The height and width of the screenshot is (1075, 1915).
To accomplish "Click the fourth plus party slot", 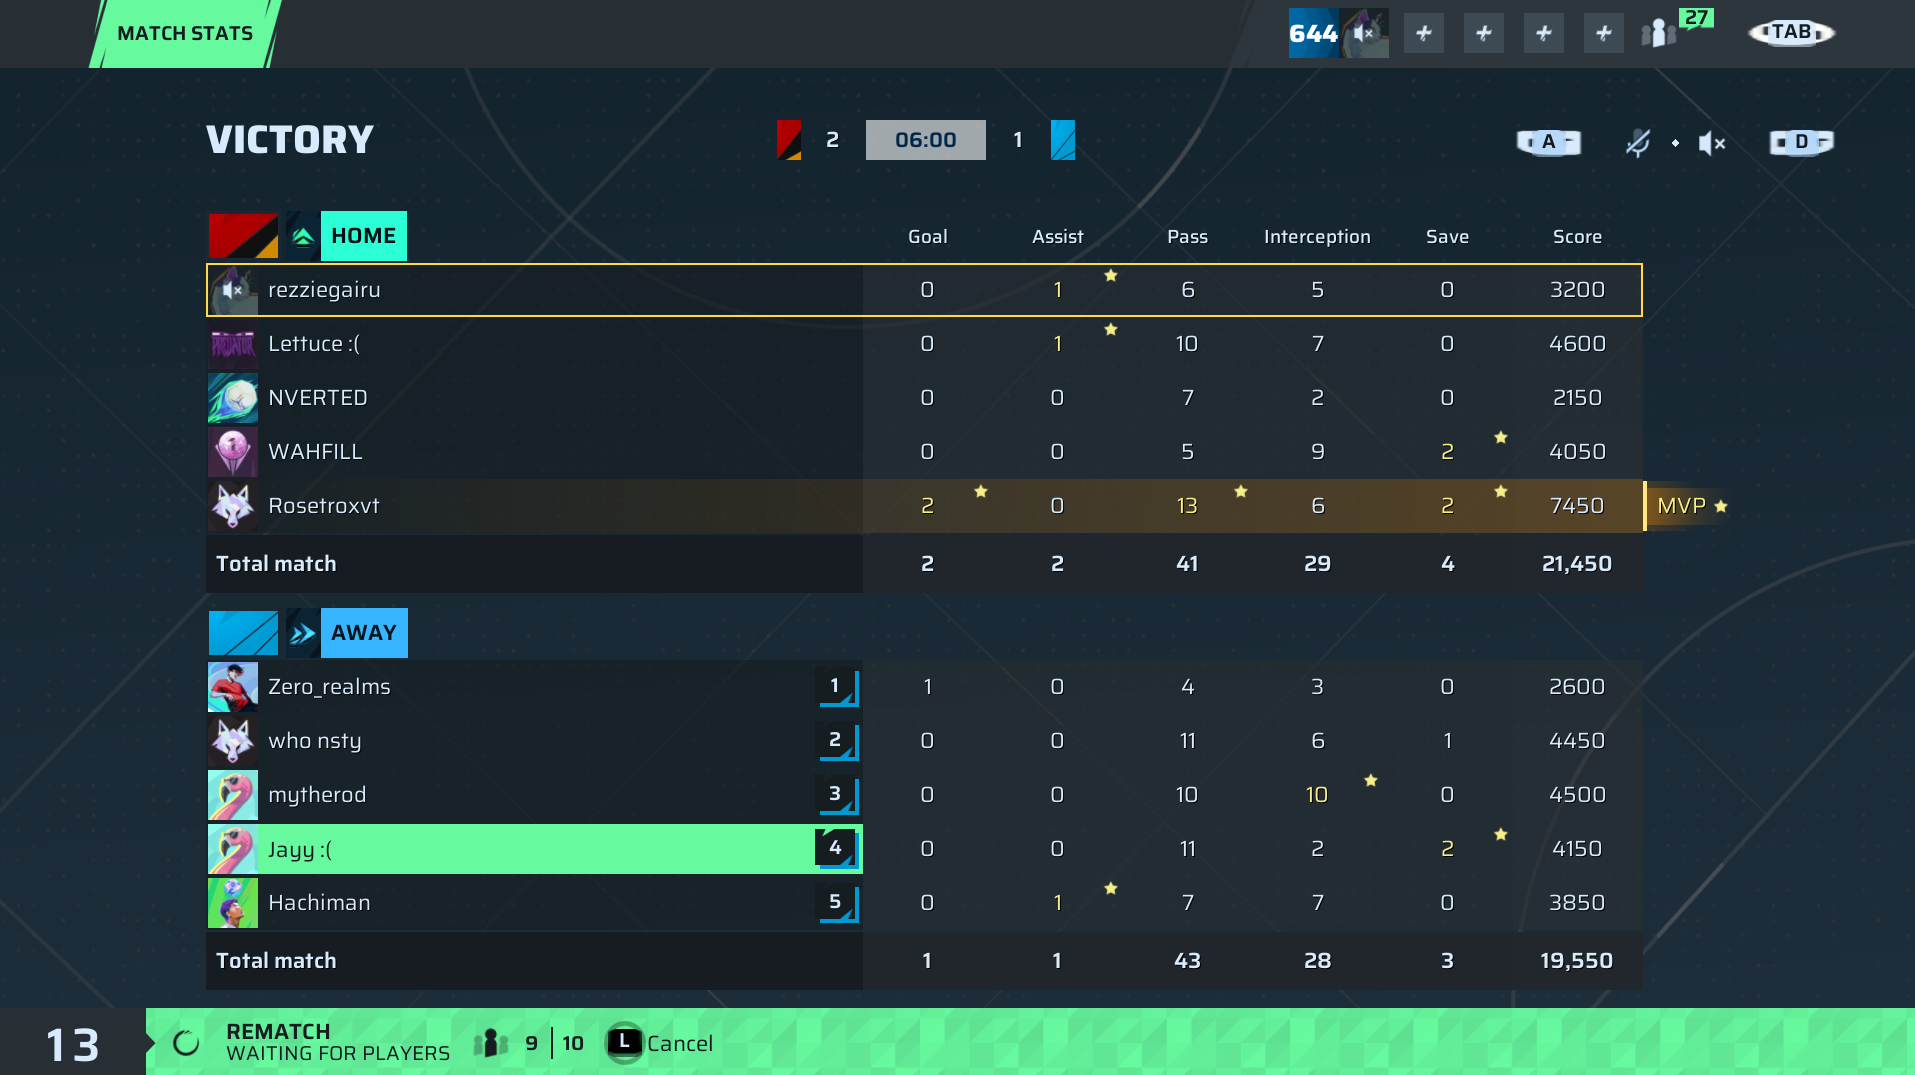I will pos(1604,34).
